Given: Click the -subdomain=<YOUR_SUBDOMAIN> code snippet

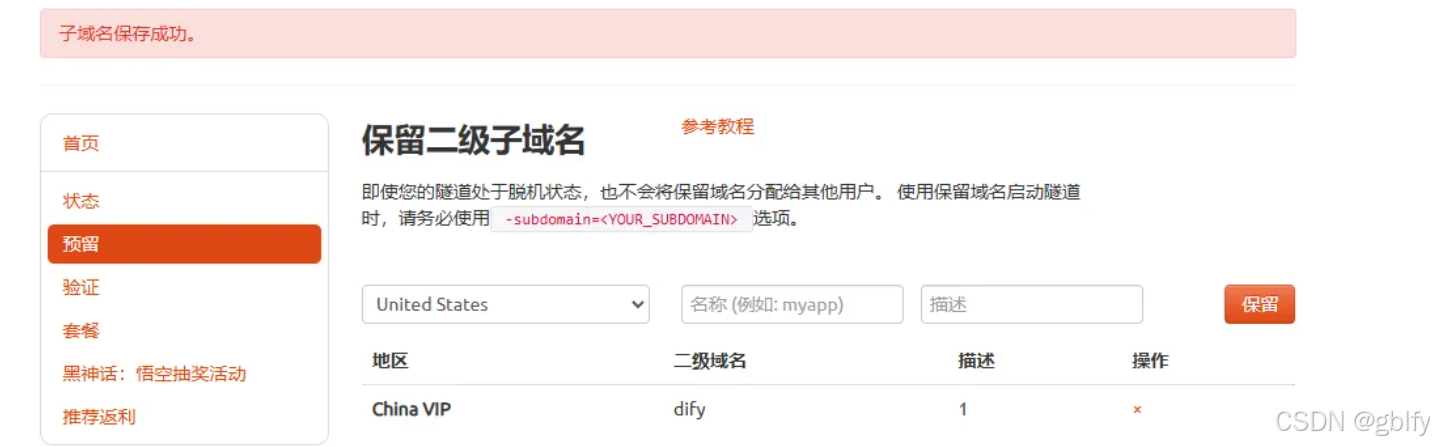Looking at the screenshot, I should tap(621, 219).
